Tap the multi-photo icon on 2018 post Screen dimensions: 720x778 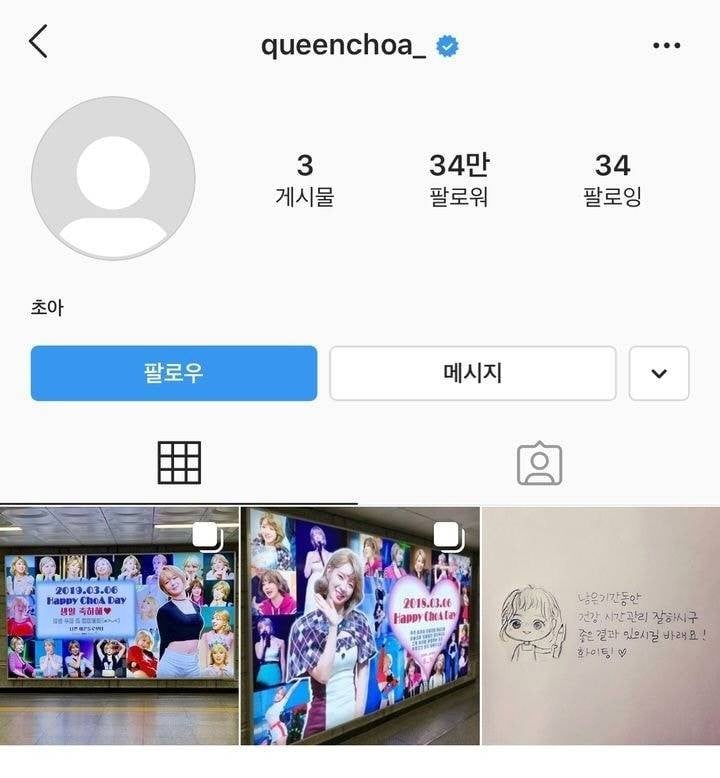click(449, 536)
